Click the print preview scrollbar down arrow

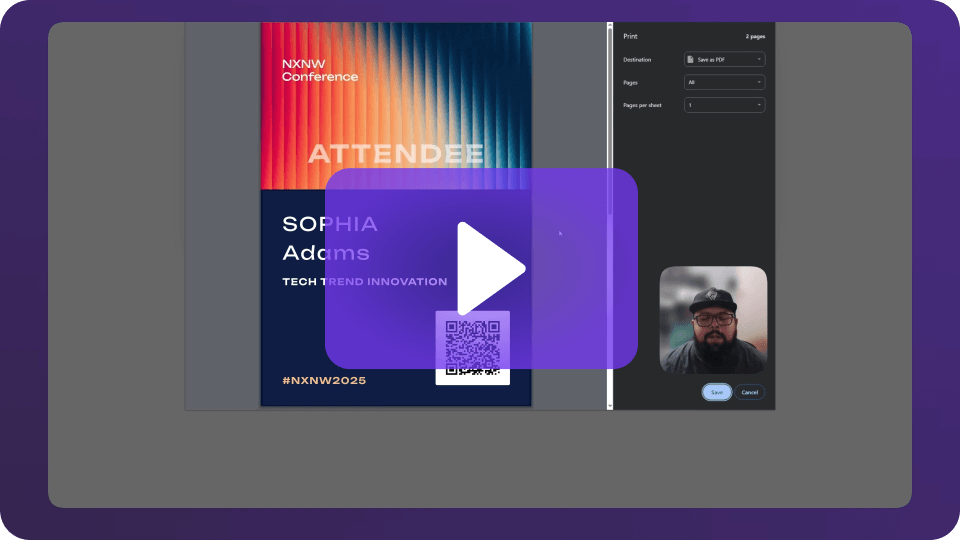(x=610, y=405)
